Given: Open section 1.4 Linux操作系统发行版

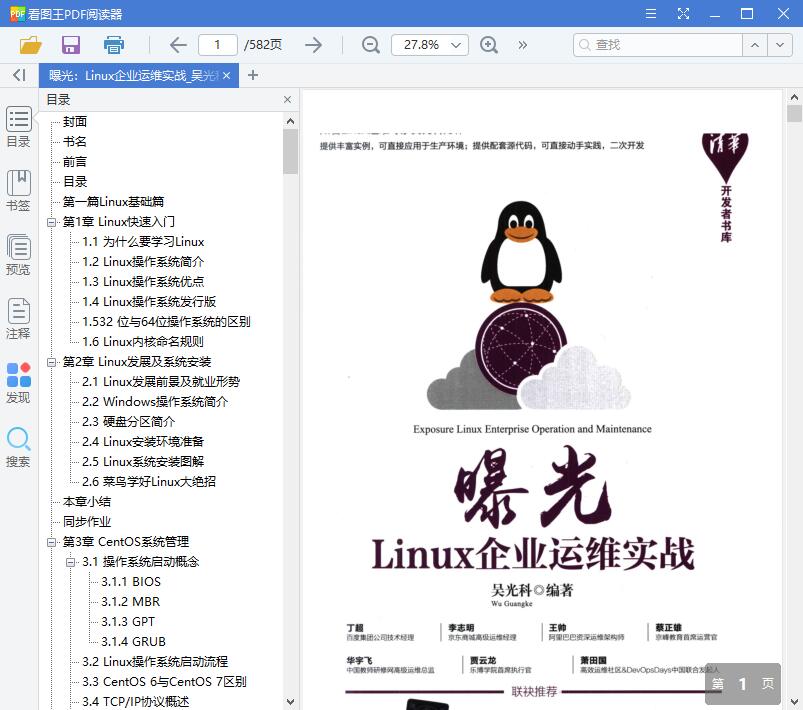Looking at the screenshot, I should coord(149,301).
